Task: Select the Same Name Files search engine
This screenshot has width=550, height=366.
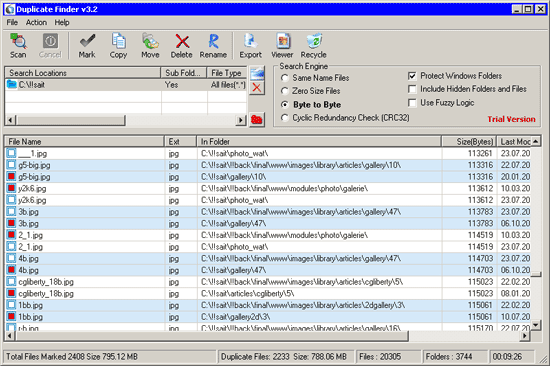Action: 285,78
